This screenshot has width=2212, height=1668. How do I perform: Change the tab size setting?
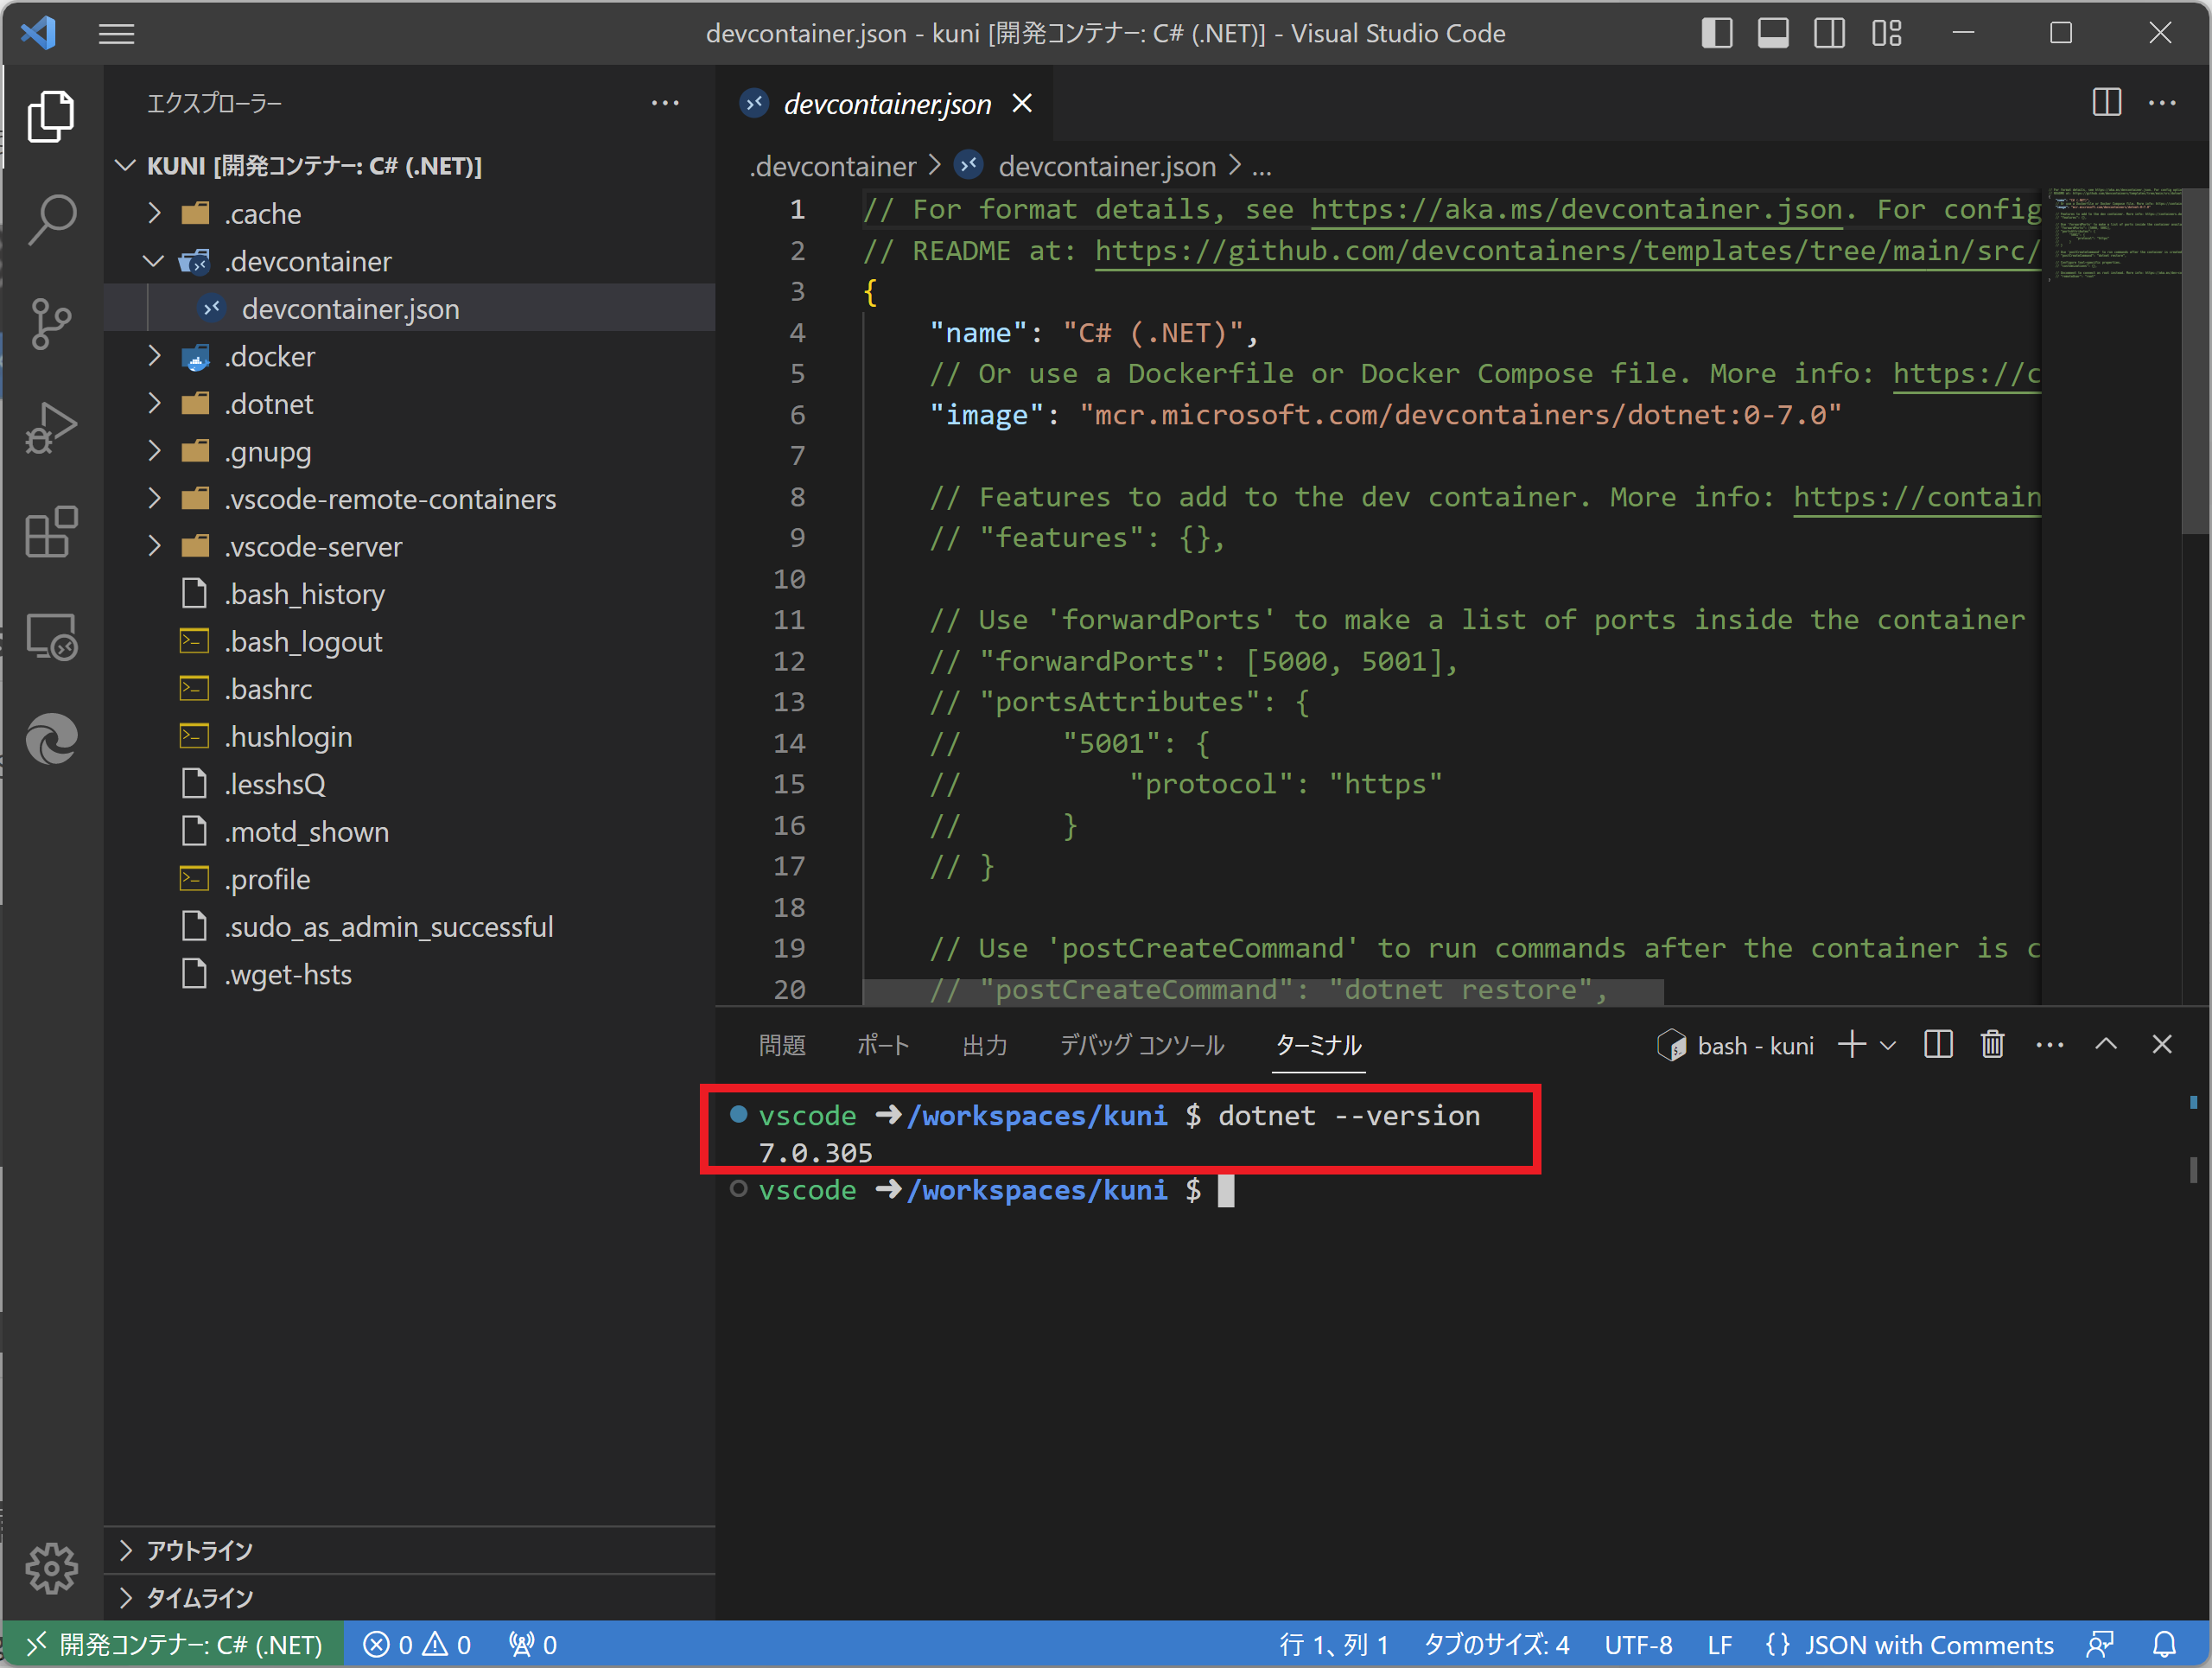1496,1645
